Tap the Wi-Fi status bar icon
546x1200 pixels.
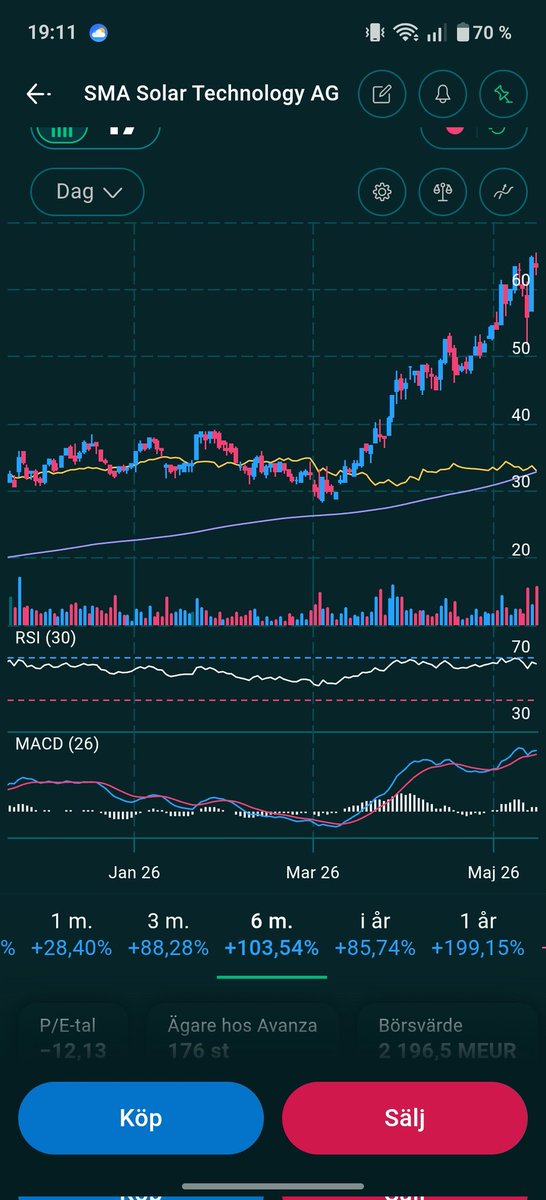click(x=405, y=33)
